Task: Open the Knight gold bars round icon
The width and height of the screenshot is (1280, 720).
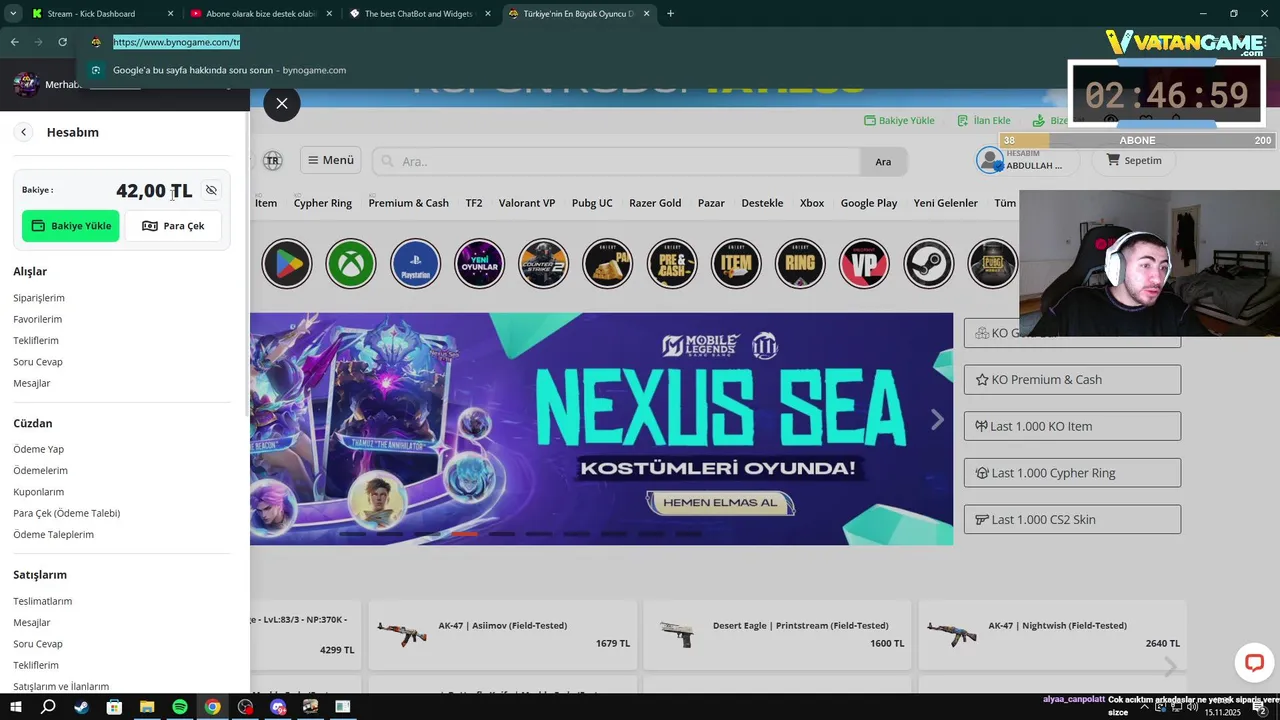Action: pos(607,263)
